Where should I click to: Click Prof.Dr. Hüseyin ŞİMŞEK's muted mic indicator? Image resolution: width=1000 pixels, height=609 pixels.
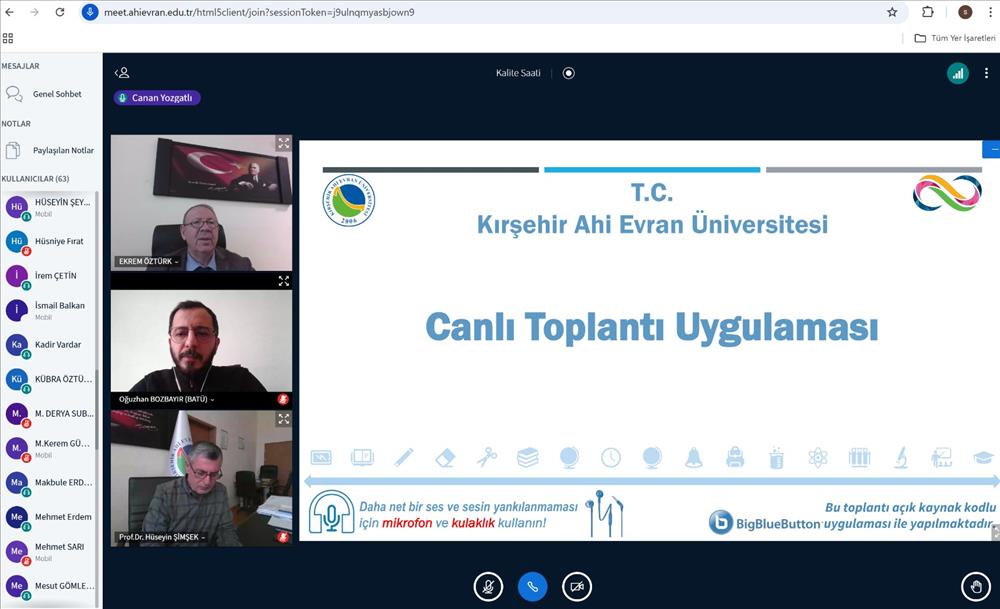click(284, 537)
